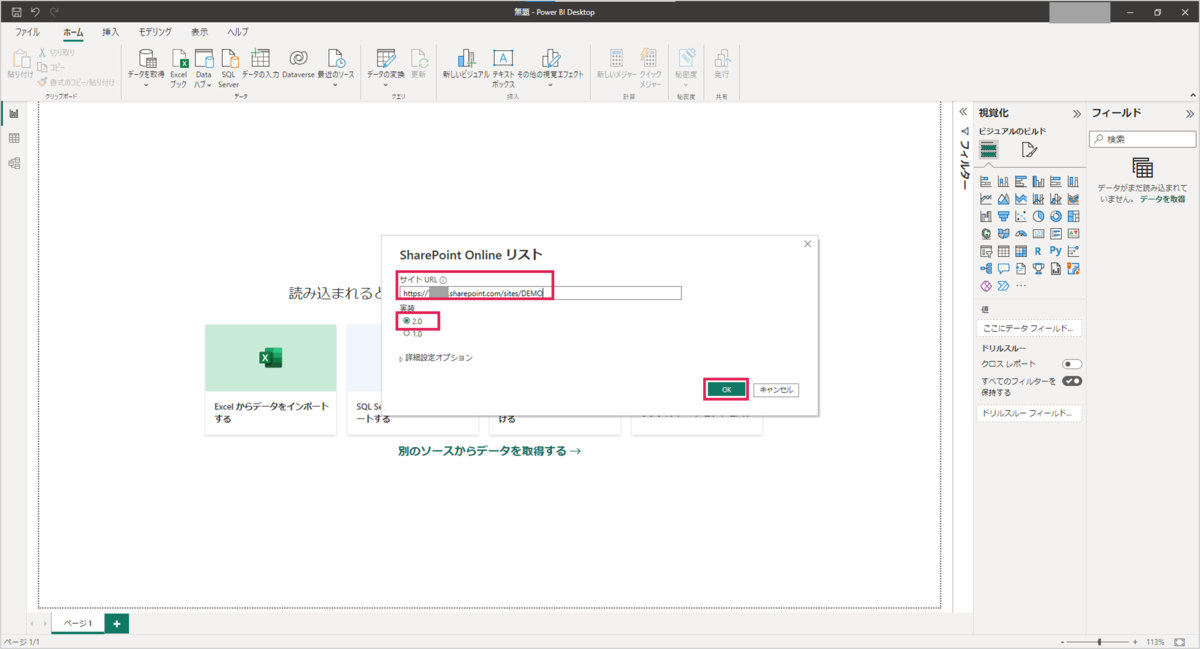
Task: Expand 詳細設定オプション in the dialog
Action: (x=436, y=358)
